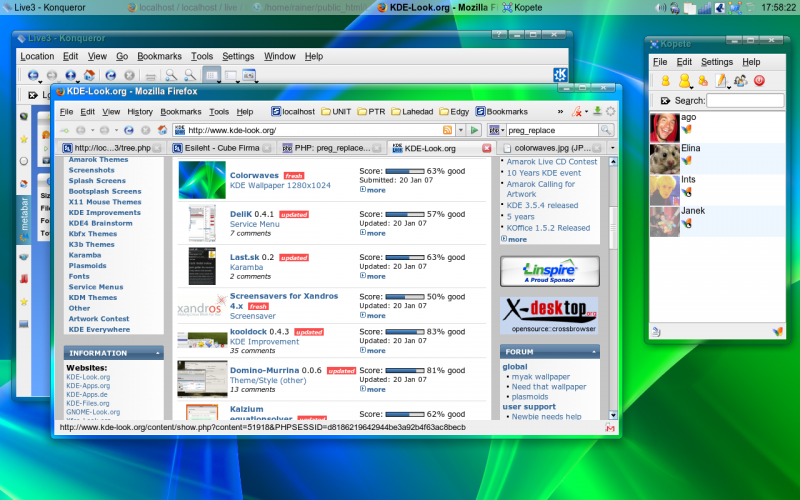The width and height of the screenshot is (800, 500).
Task: Click the MSN butterfly icon in the Kopete status bar
Action: coord(778,332)
